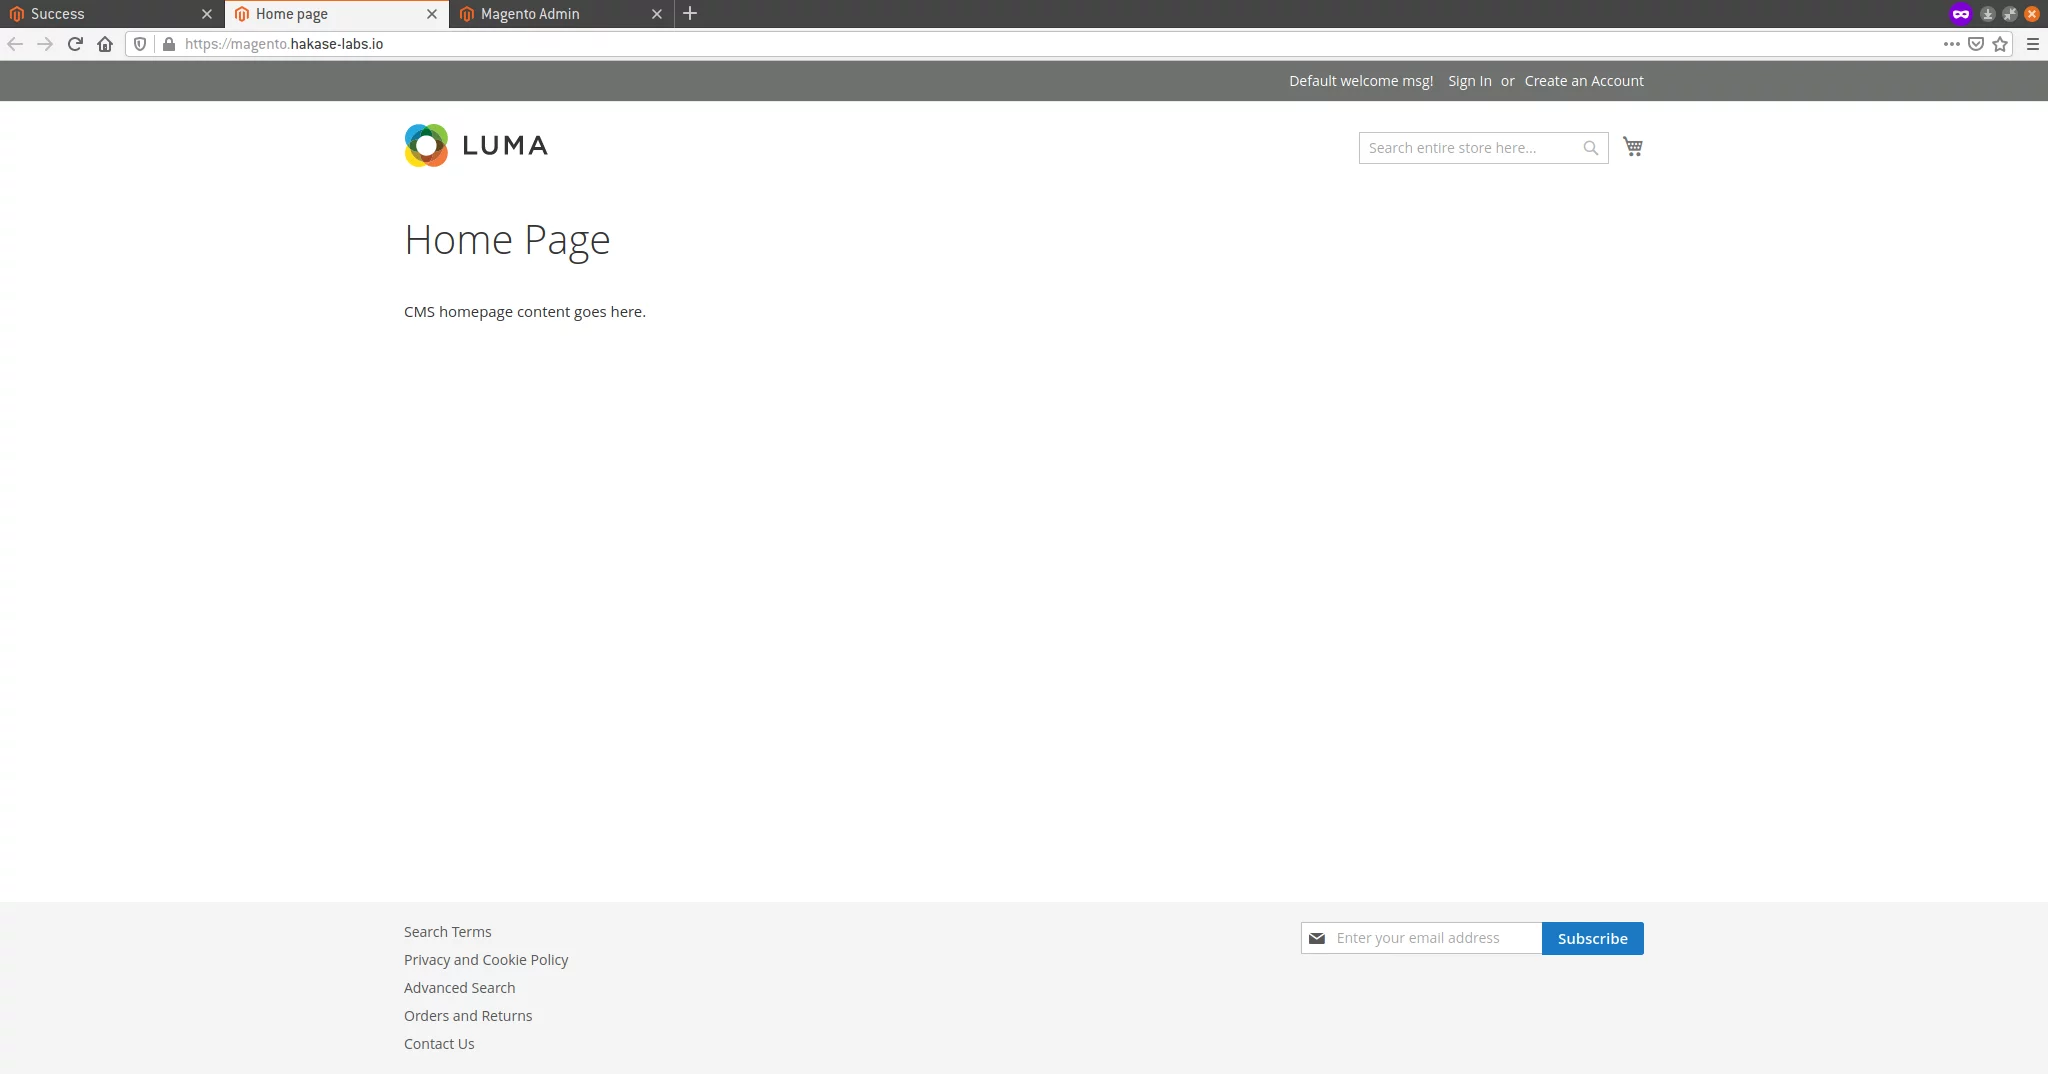Click 'Default welcome msg!' text
2048x1074 pixels.
[1361, 81]
